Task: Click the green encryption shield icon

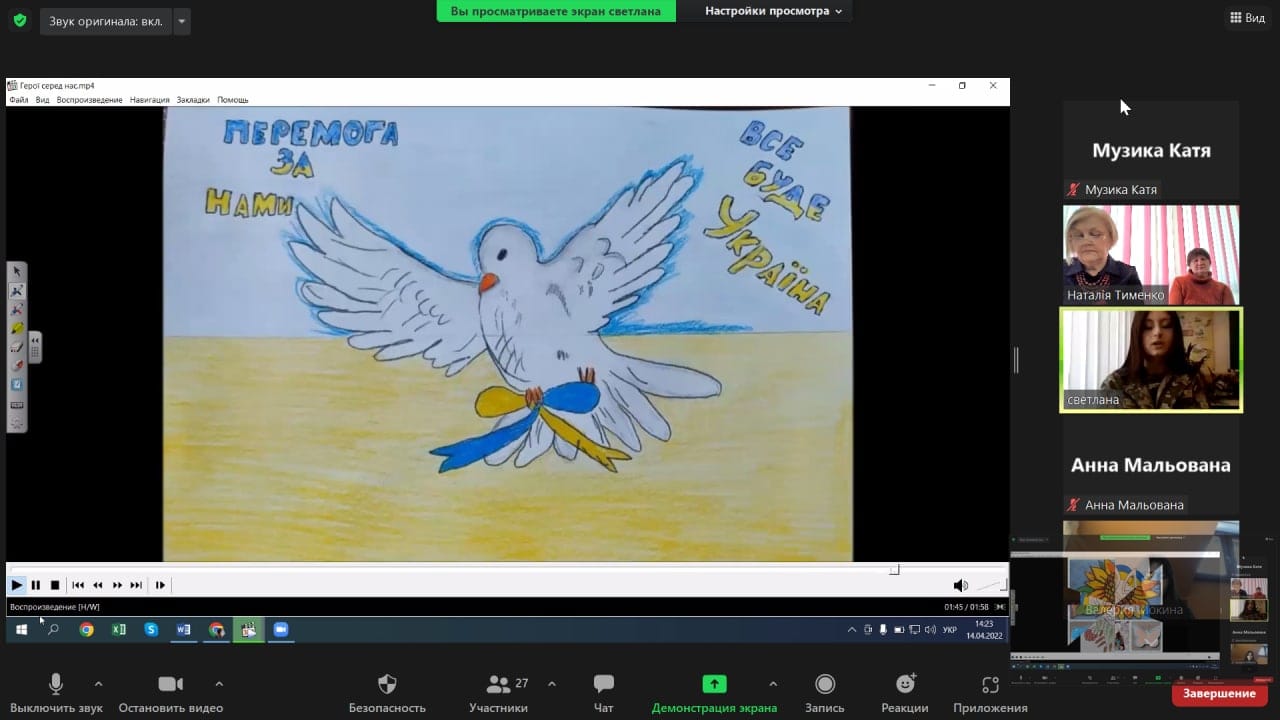Action: pos(20,20)
